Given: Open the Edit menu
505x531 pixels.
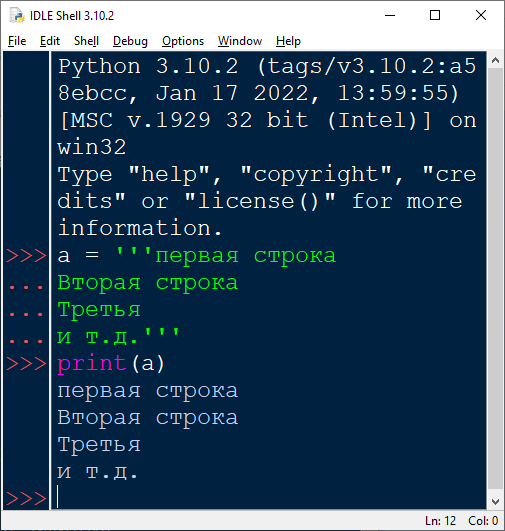Looking at the screenshot, I should pos(50,41).
